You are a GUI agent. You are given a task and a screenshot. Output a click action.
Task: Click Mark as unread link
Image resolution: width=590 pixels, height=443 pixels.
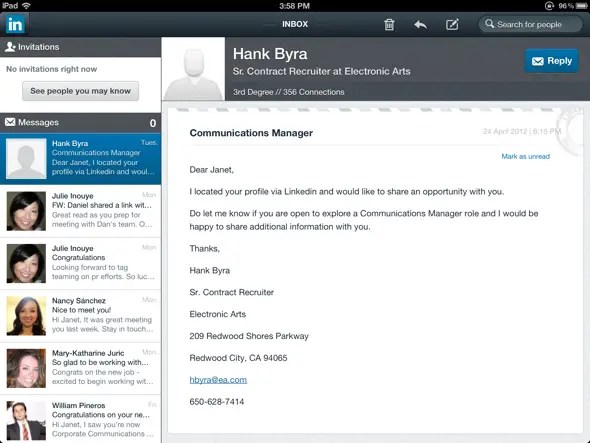(x=525, y=156)
